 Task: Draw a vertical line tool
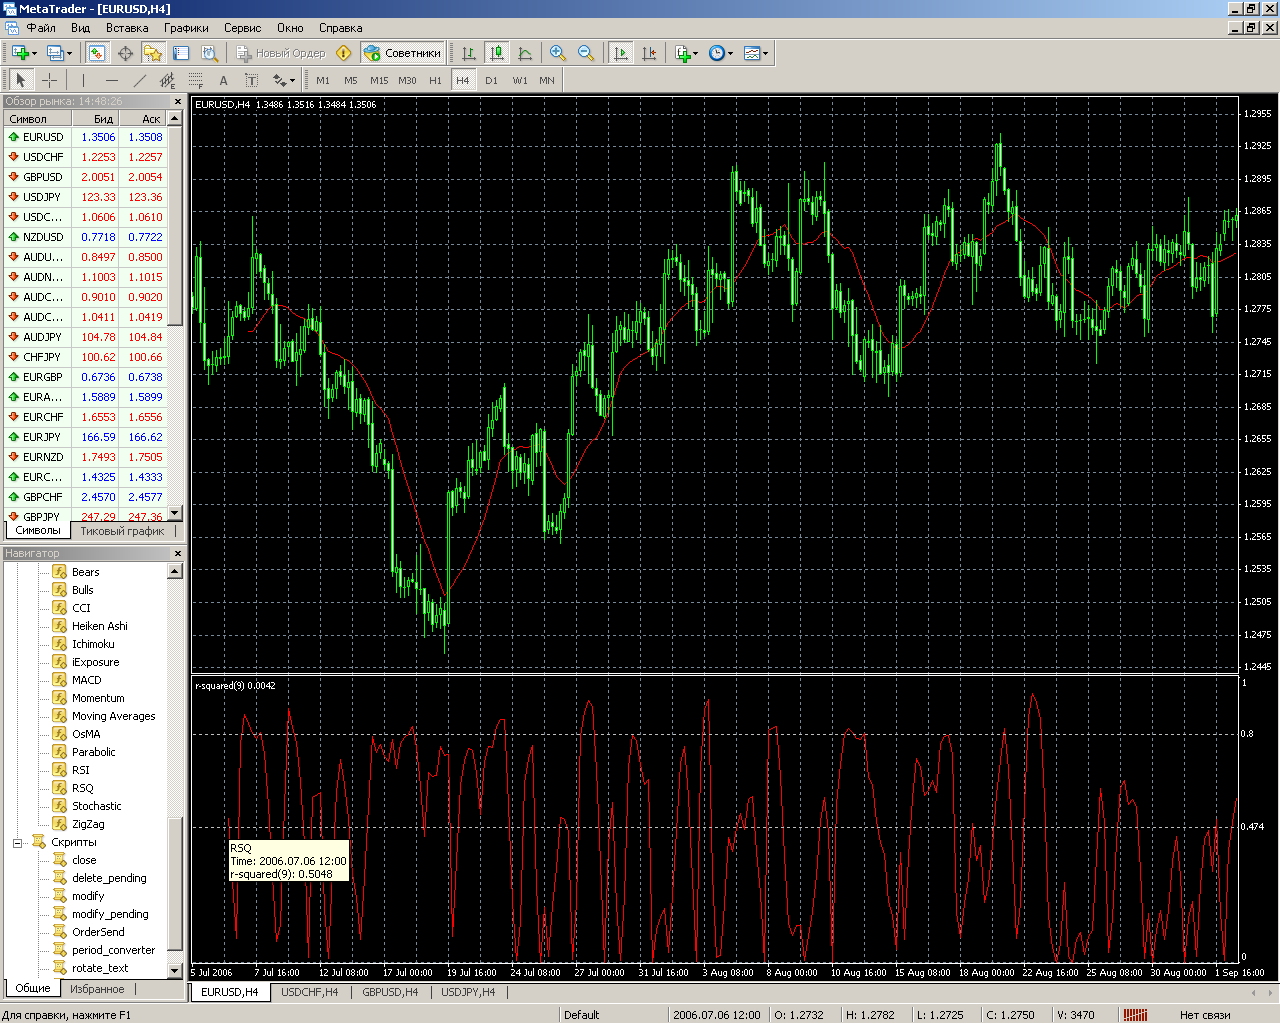83,80
